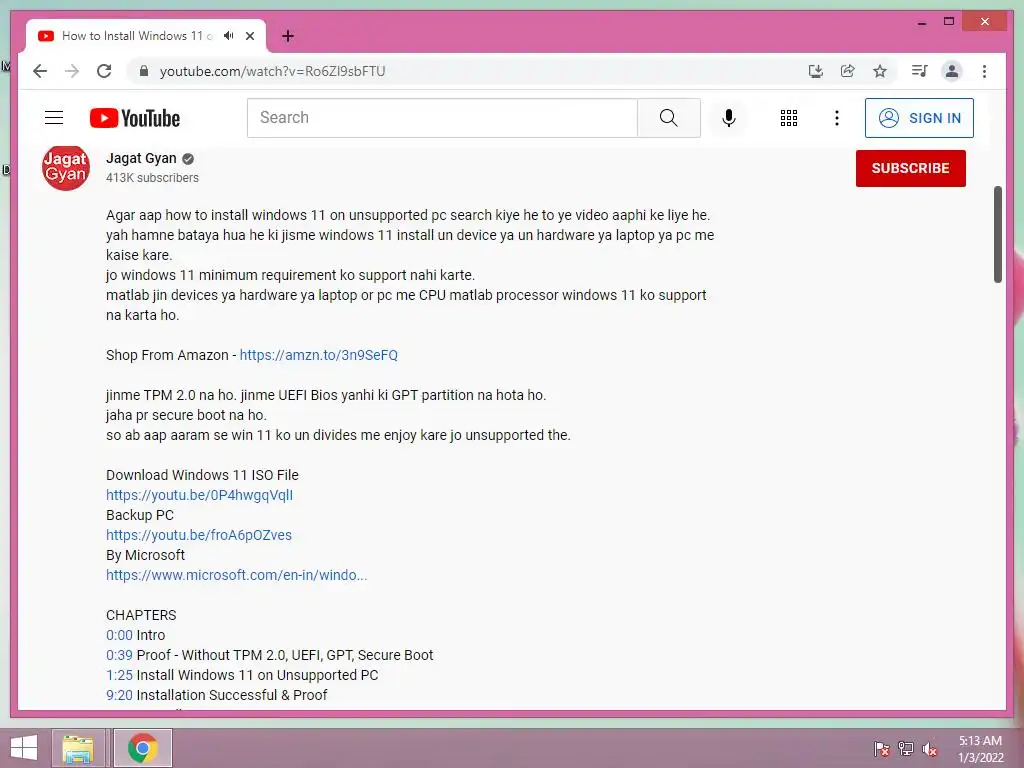This screenshot has width=1024, height=768.
Task: Open the Action Center flag tray icon
Action: [x=881, y=748]
